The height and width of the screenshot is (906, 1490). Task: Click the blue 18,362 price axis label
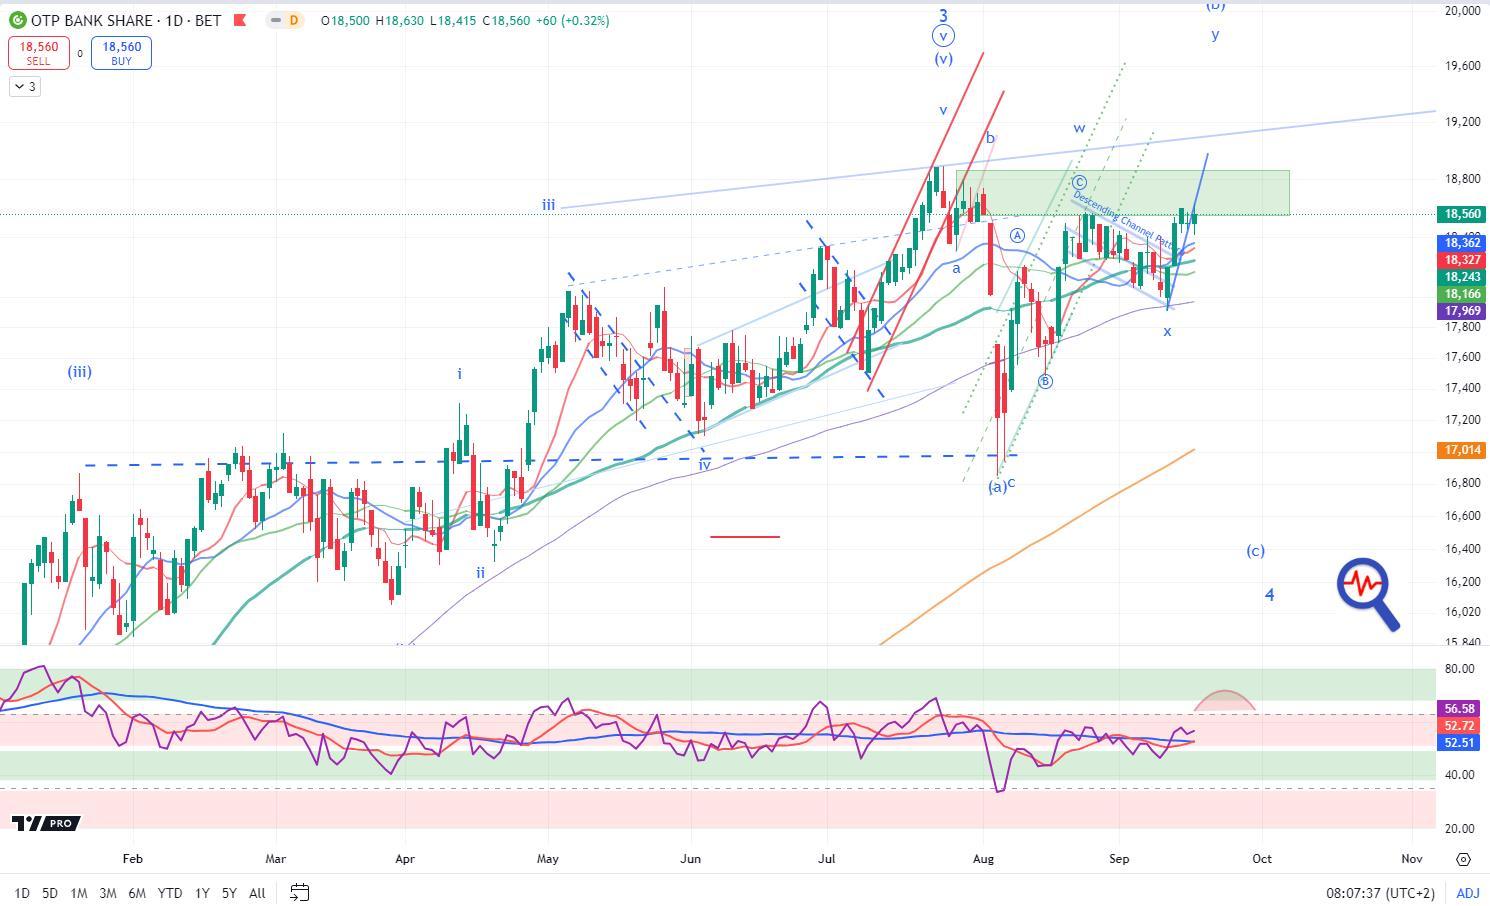pos(1462,243)
